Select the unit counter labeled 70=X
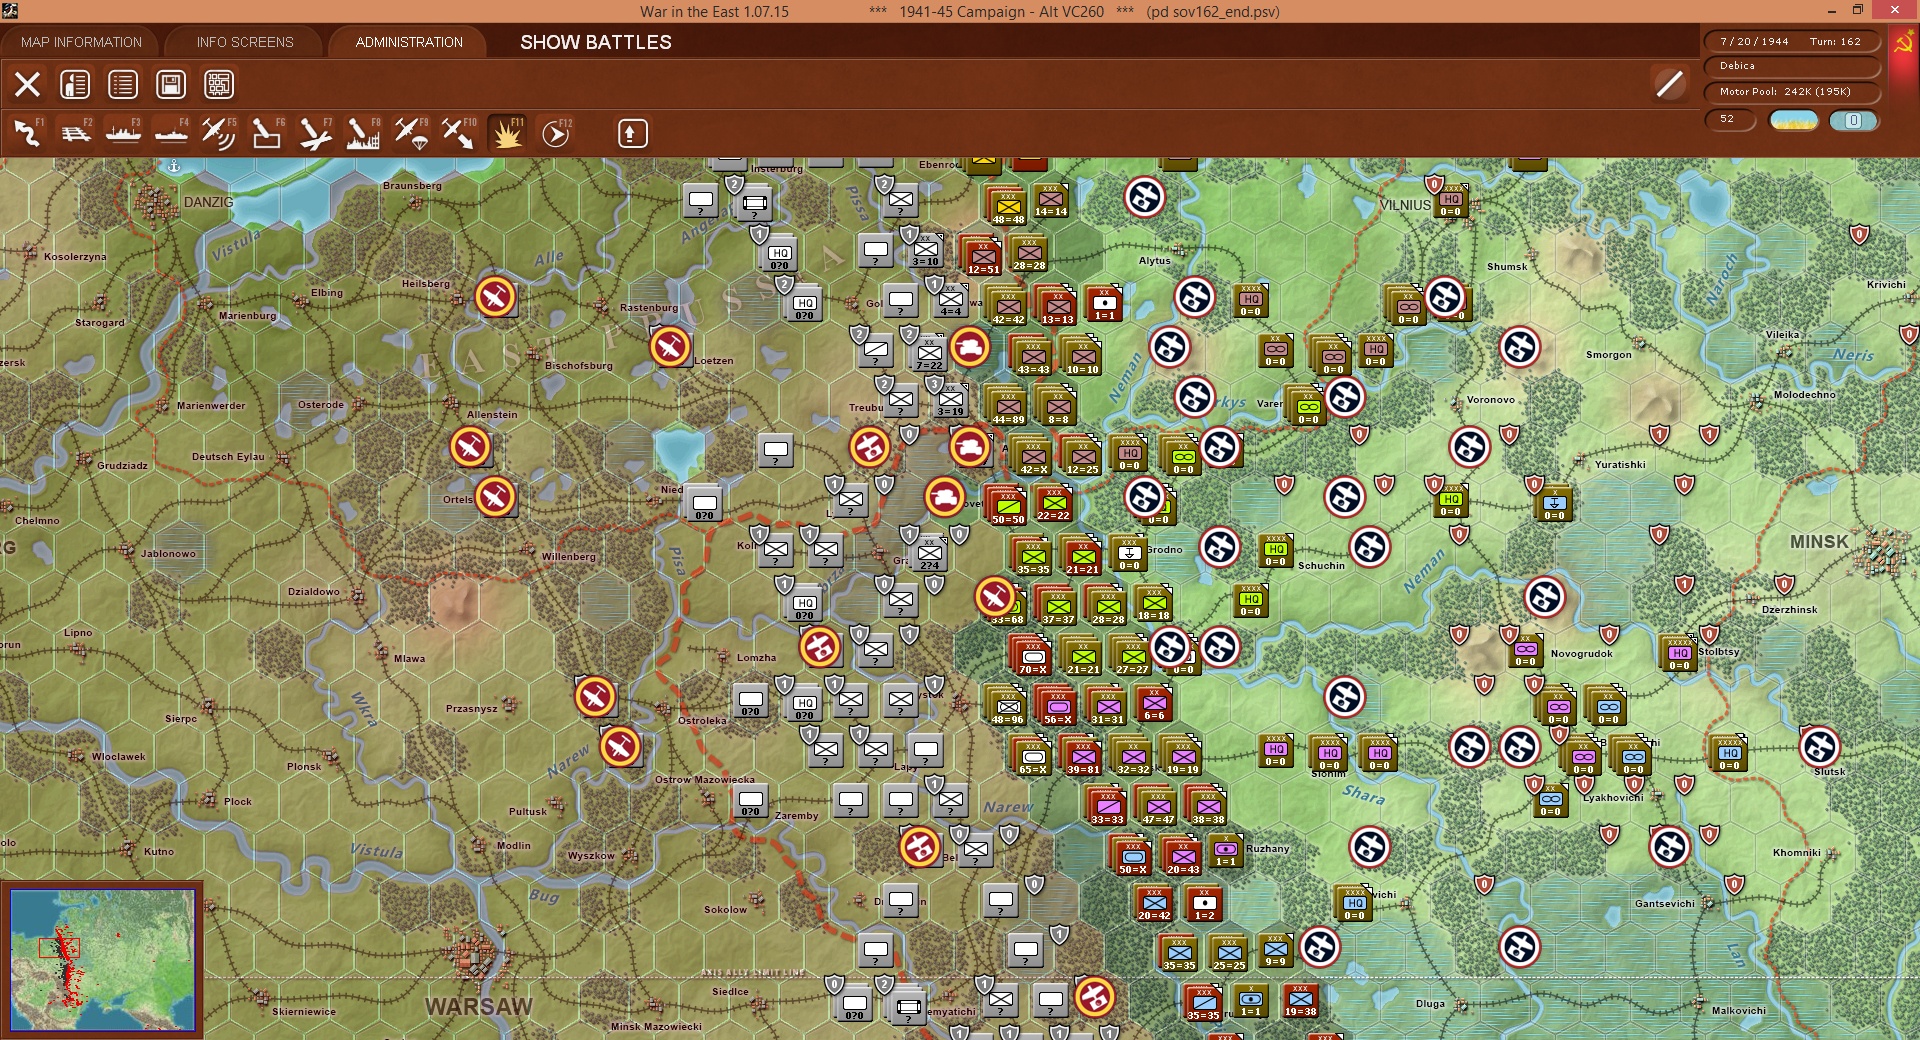The width and height of the screenshot is (1920, 1040). [x=1032, y=656]
